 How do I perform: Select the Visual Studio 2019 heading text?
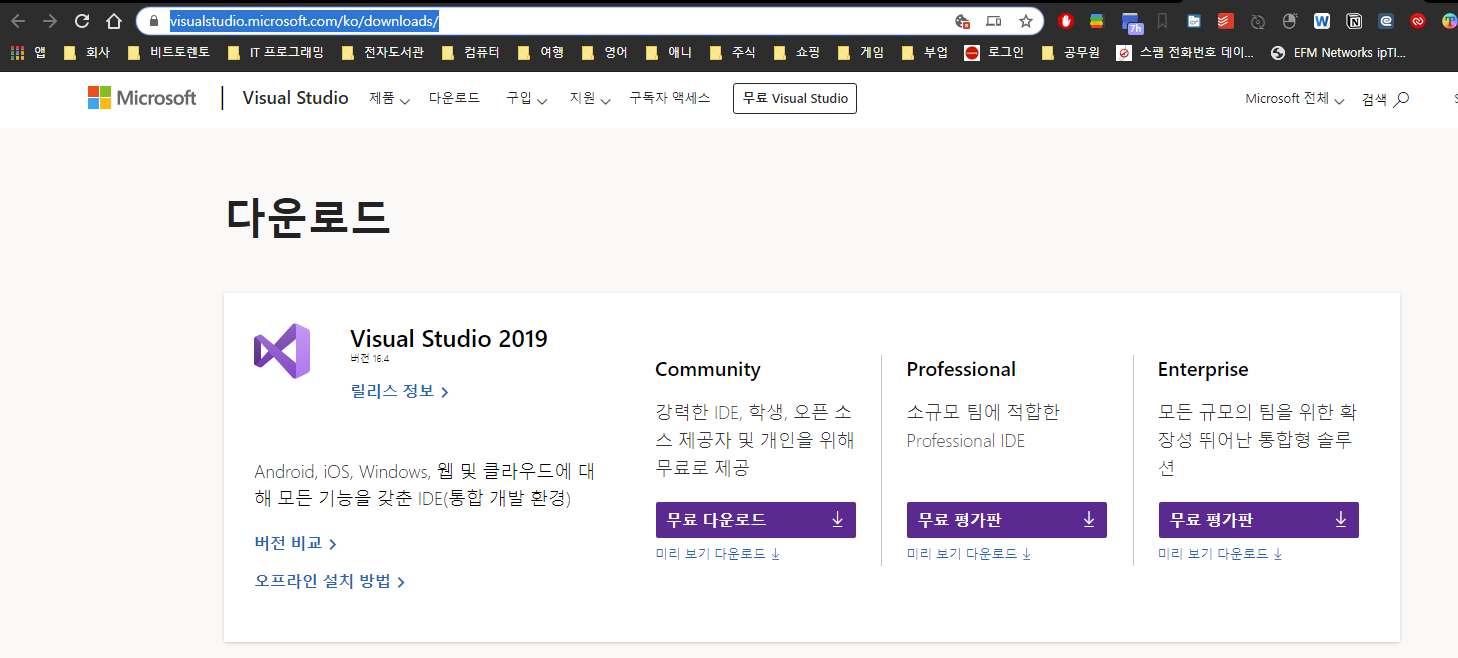click(449, 338)
